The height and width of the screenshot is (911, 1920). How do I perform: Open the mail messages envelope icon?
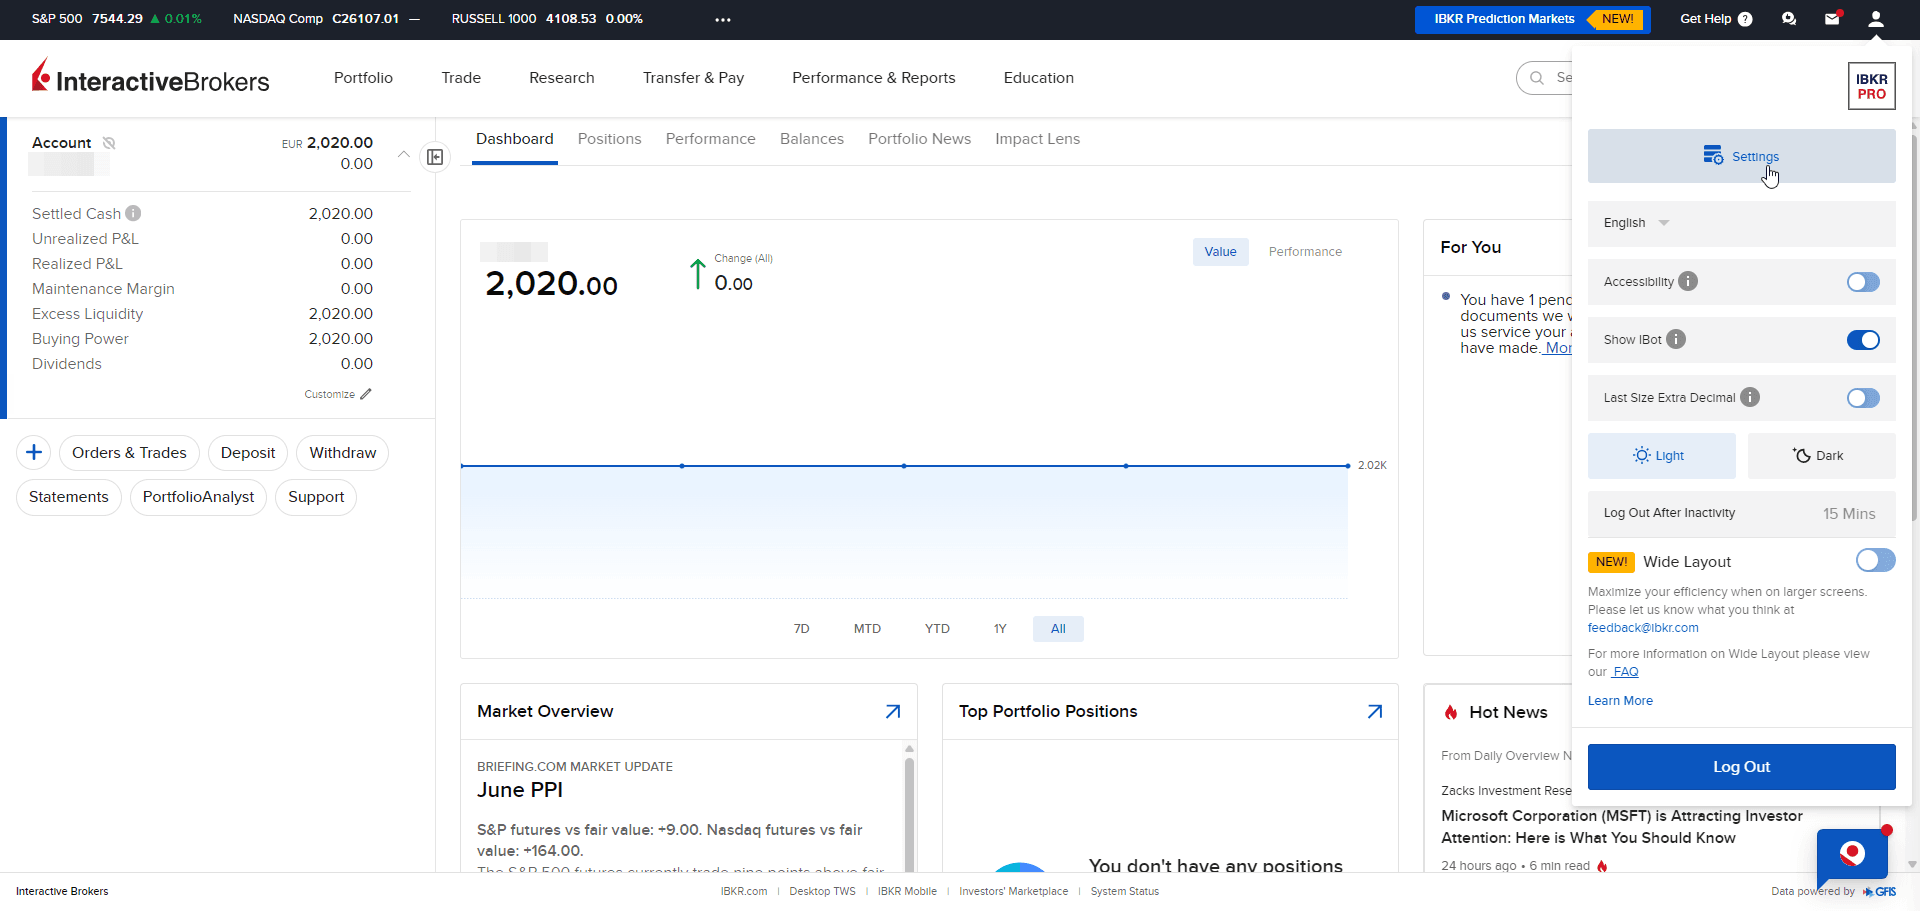[1832, 19]
